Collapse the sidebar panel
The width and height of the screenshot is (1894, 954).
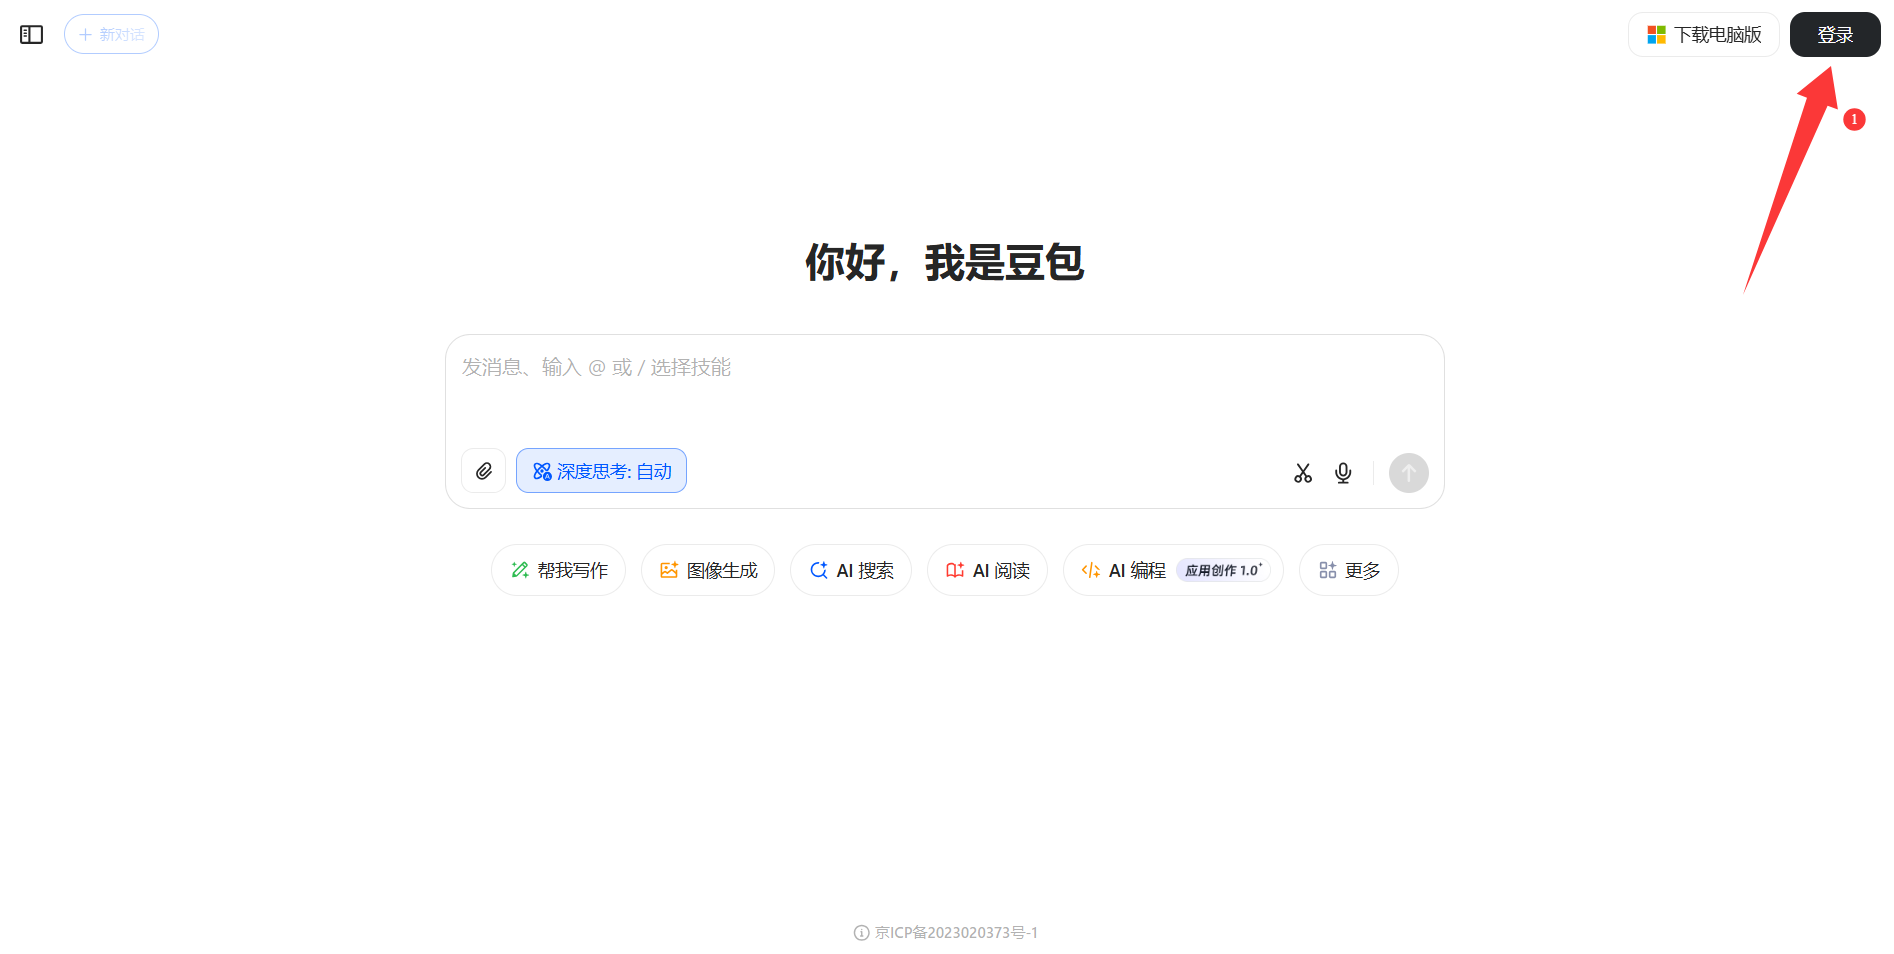(x=31, y=34)
